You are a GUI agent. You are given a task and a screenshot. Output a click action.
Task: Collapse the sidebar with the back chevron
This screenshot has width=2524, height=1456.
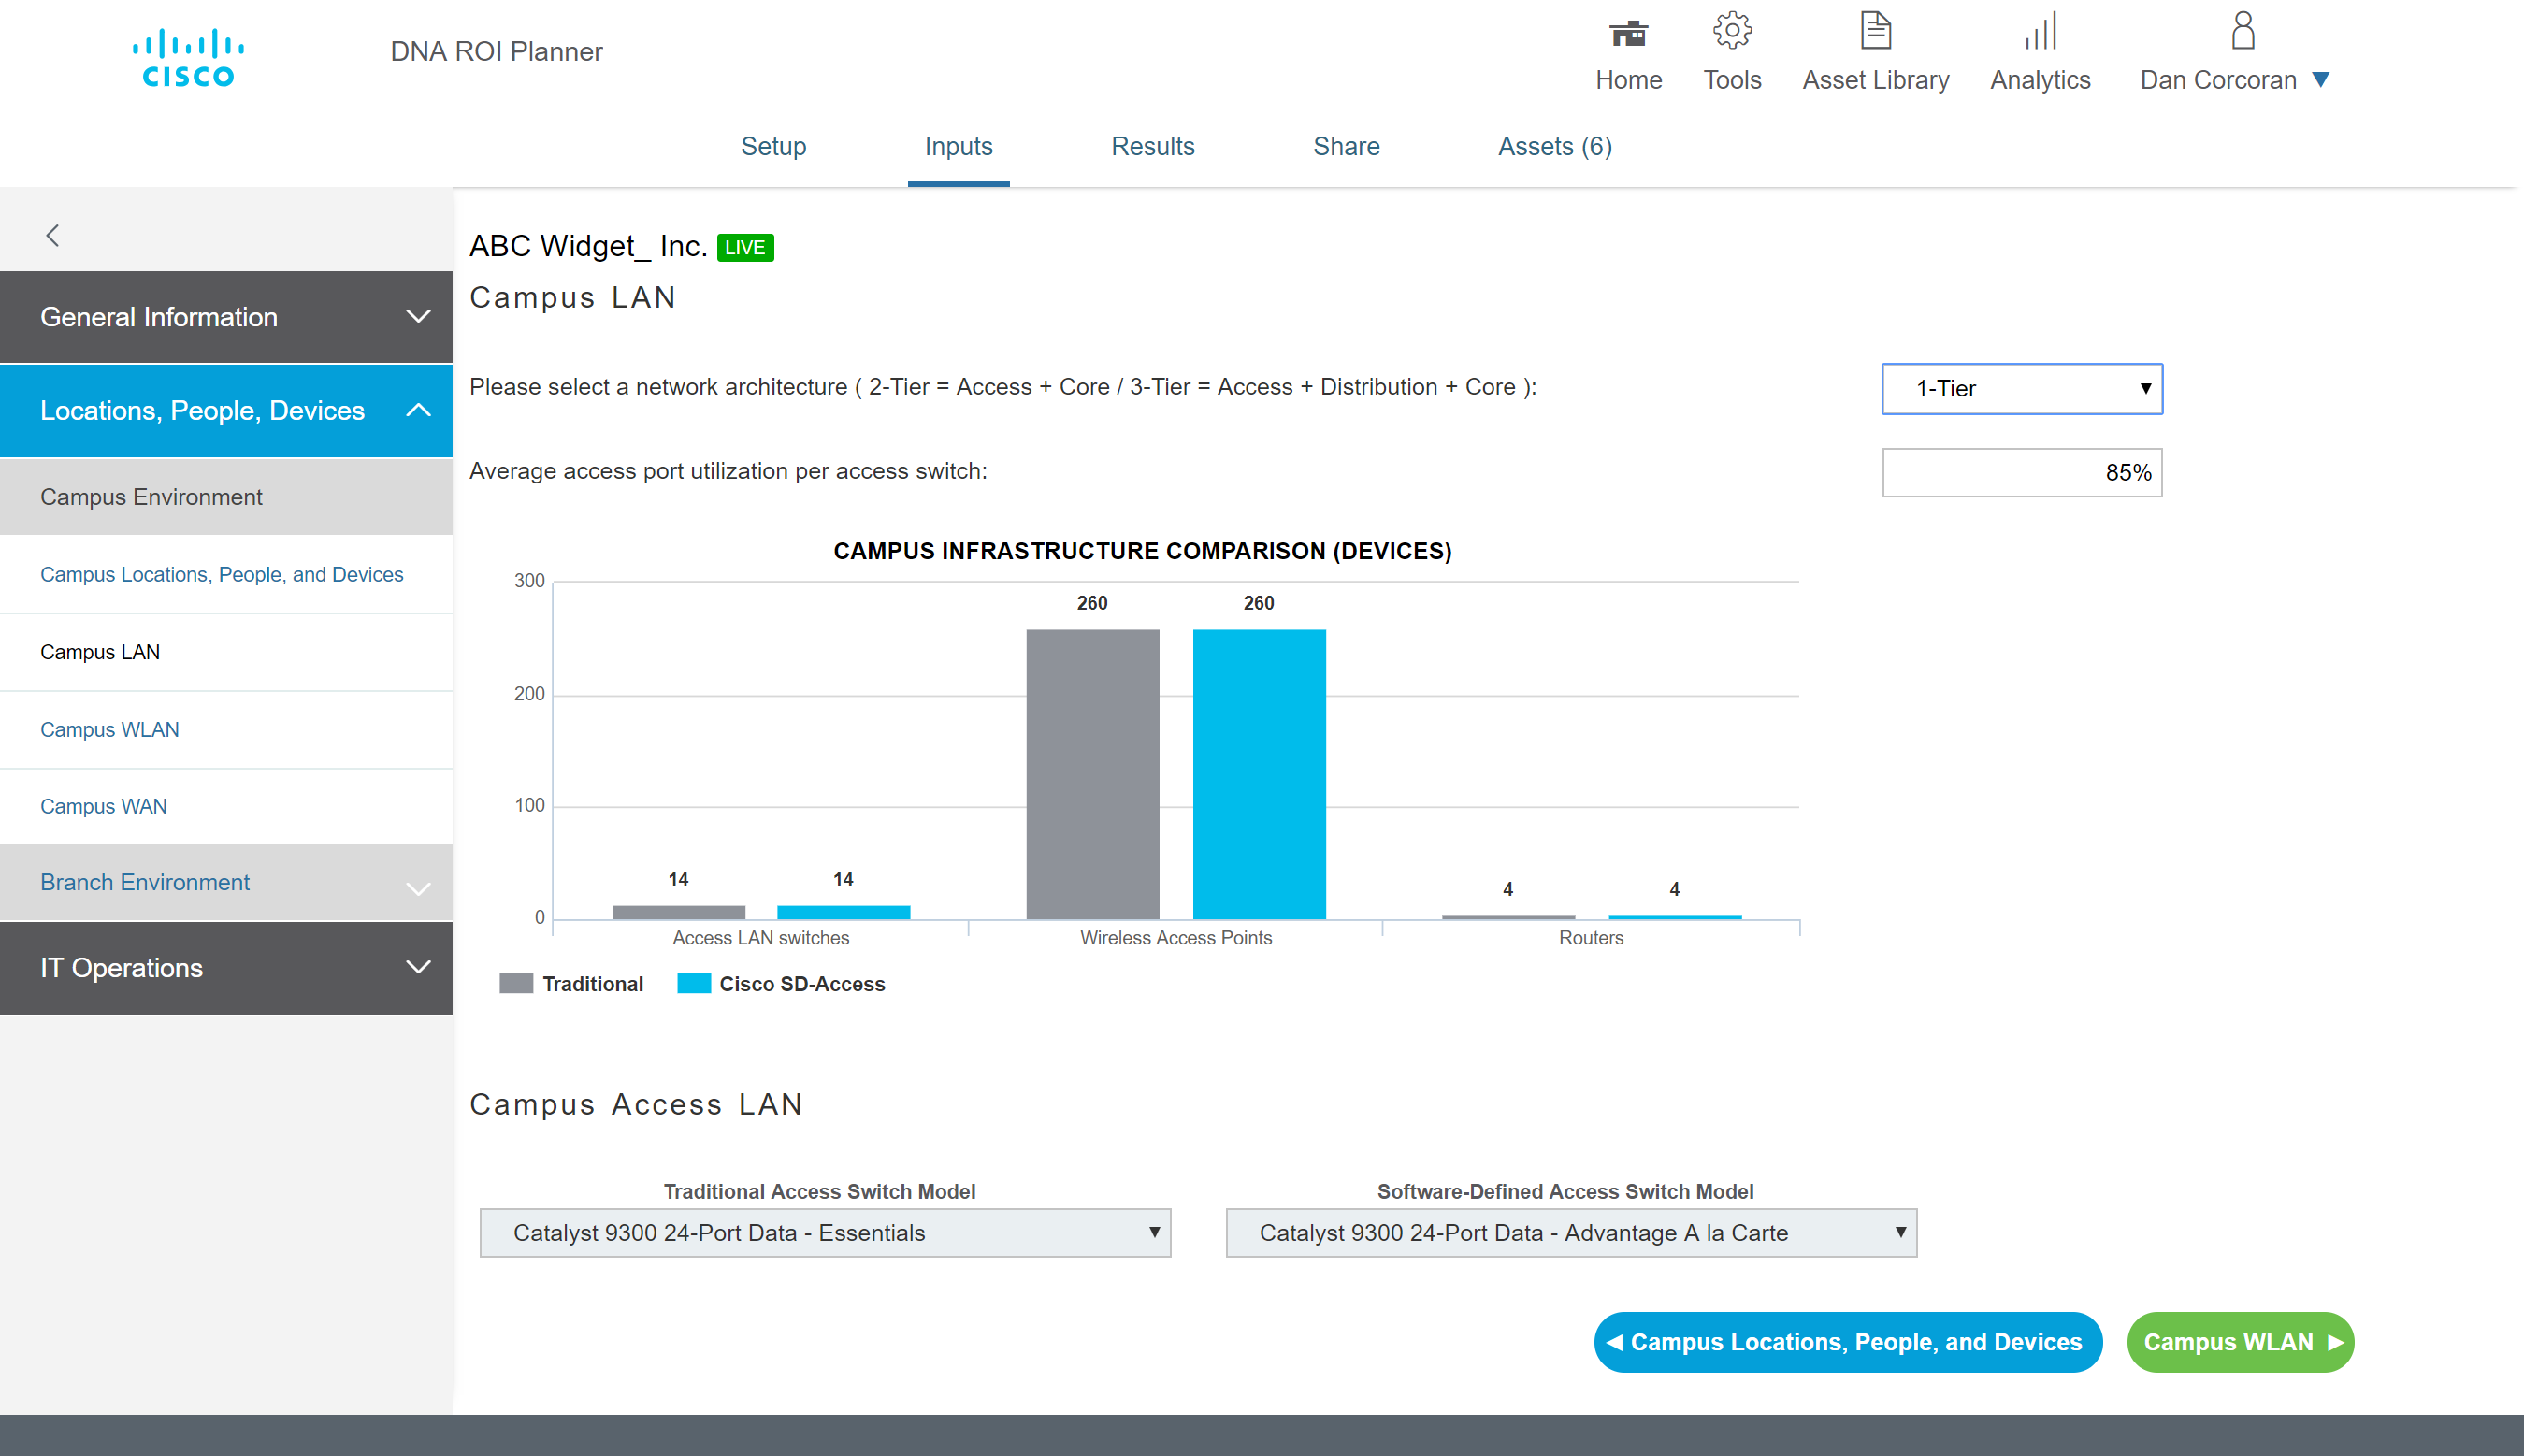(x=53, y=235)
